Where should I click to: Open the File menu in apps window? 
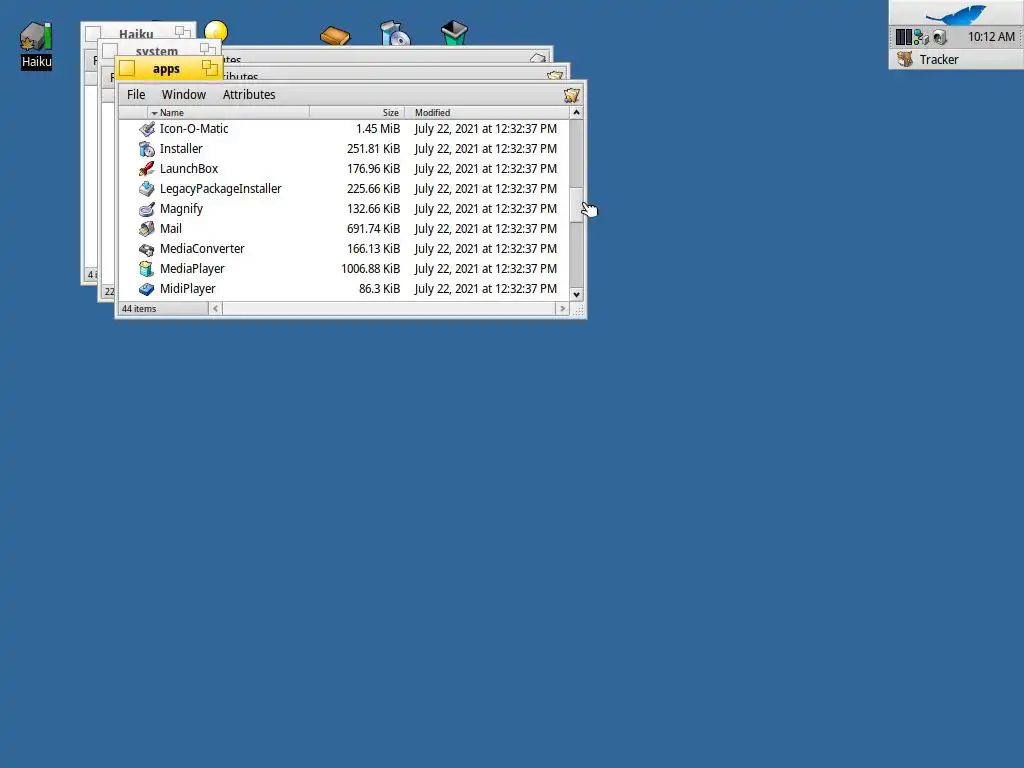(136, 95)
